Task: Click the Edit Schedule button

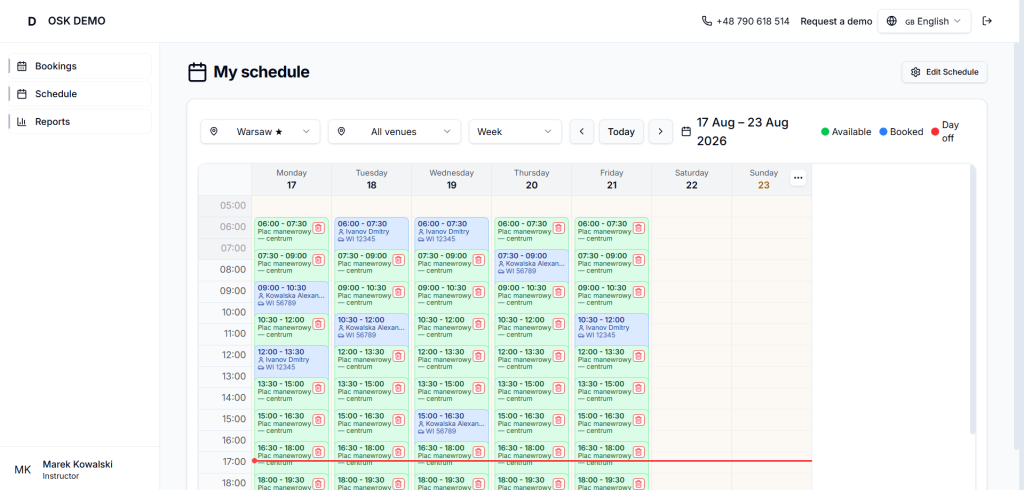Action: pyautogui.click(x=944, y=72)
